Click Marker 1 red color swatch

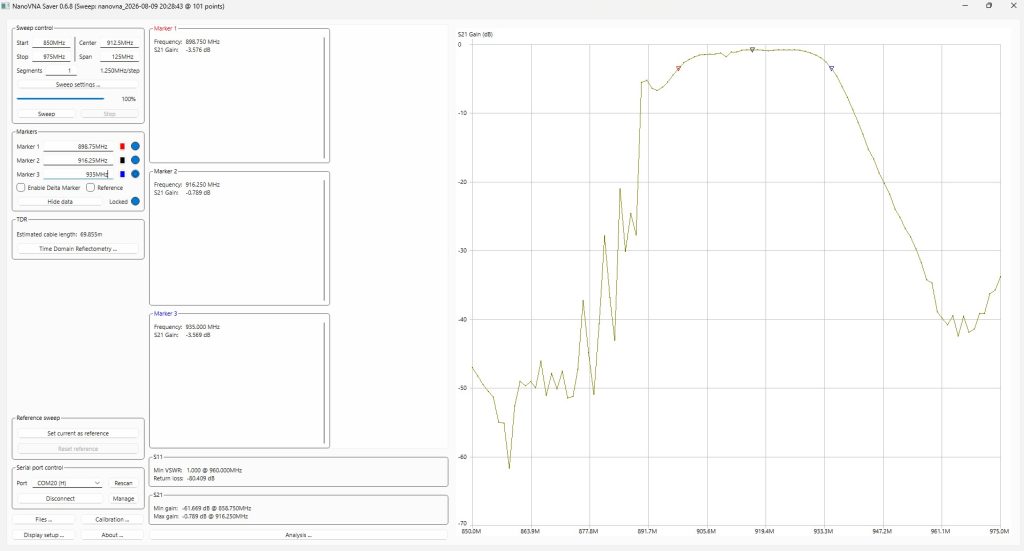point(122,146)
